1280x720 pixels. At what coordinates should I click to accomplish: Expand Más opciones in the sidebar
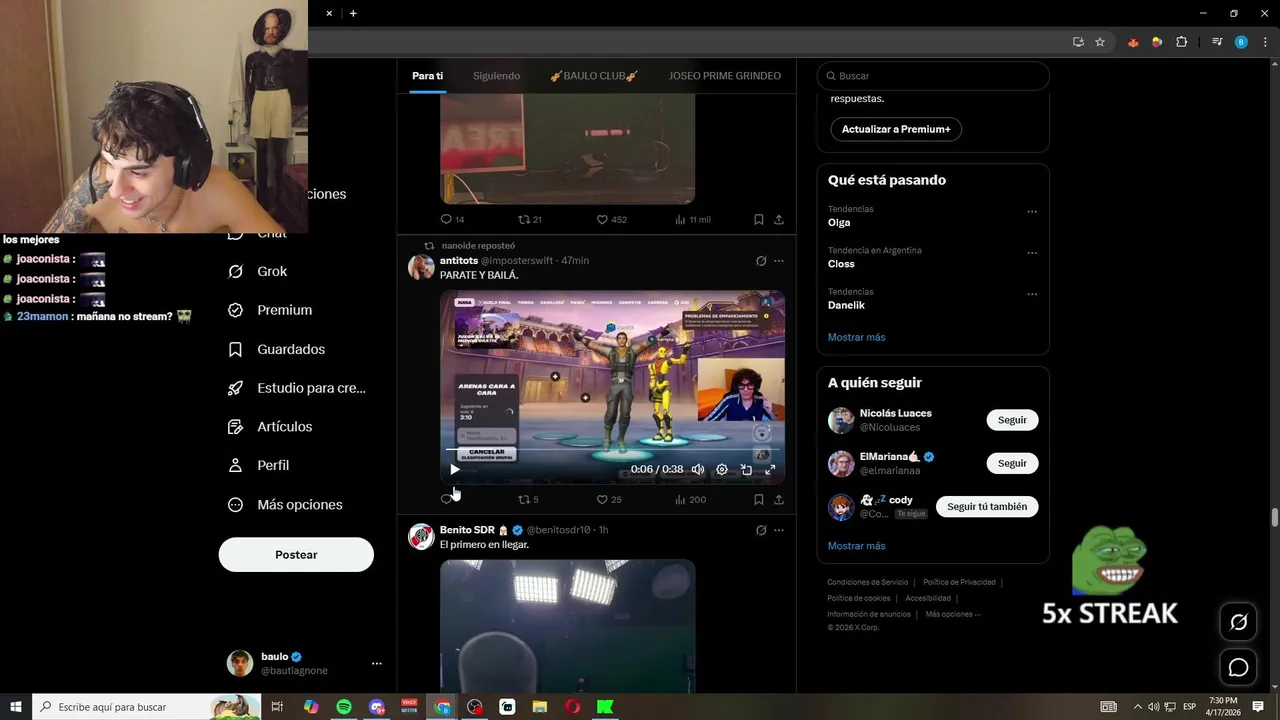pyautogui.click(x=285, y=505)
